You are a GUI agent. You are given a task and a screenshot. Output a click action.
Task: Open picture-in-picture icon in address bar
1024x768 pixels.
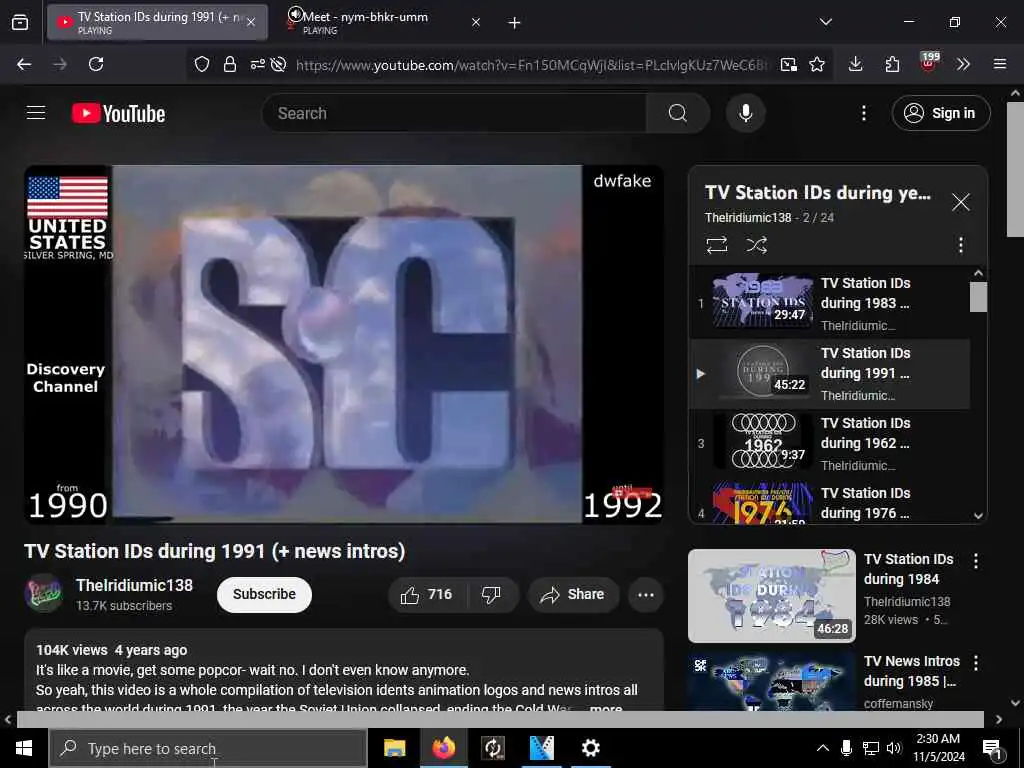point(789,64)
